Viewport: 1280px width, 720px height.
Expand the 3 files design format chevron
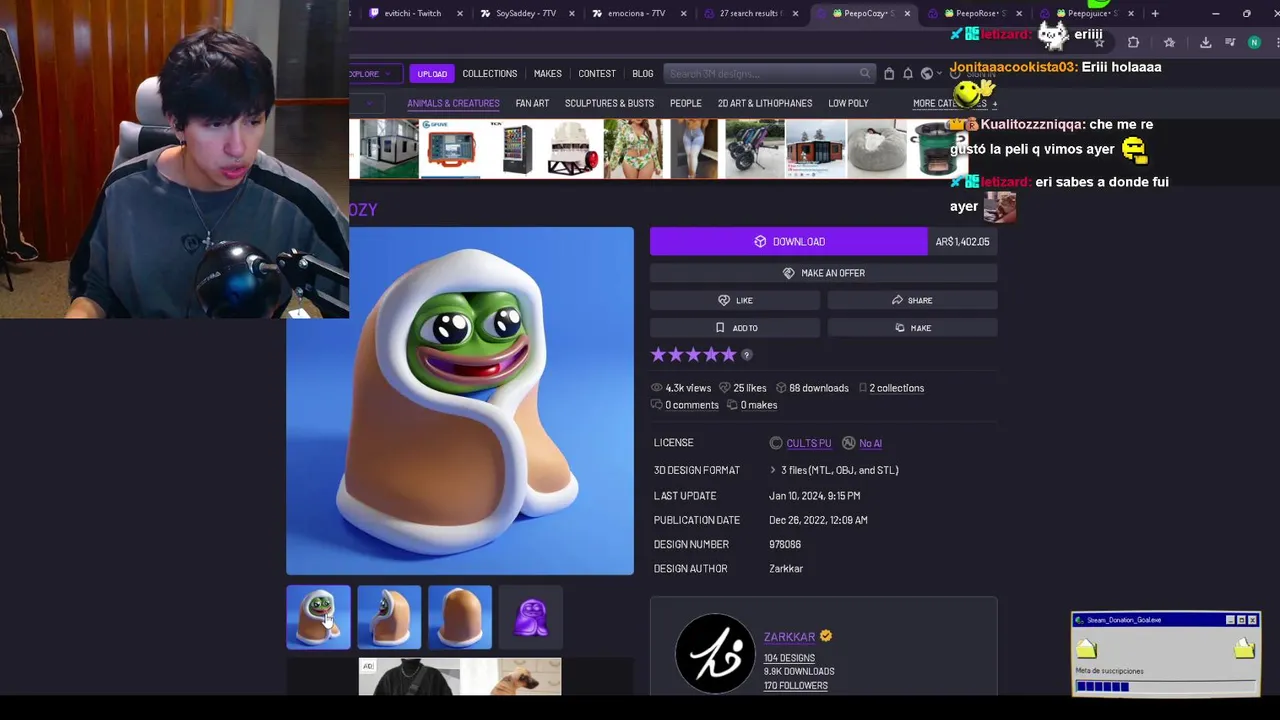(x=773, y=470)
